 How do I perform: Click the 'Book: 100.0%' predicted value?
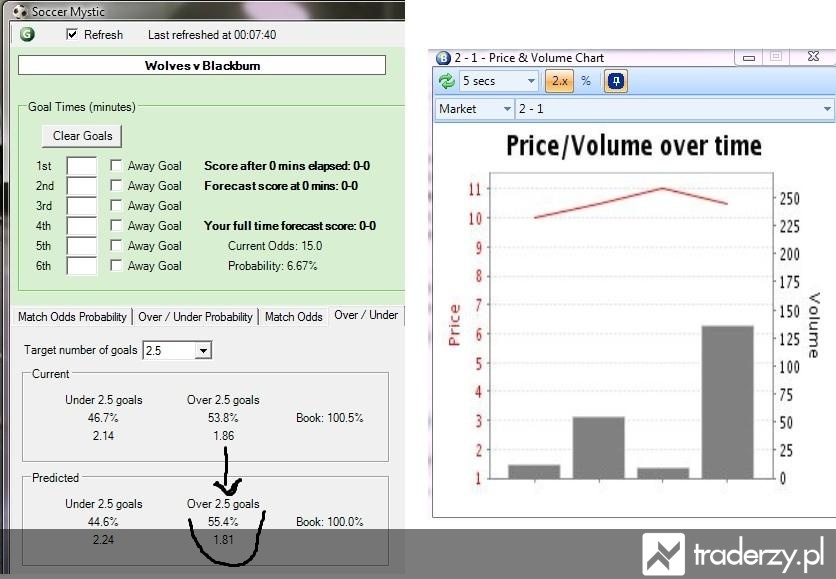(329, 521)
